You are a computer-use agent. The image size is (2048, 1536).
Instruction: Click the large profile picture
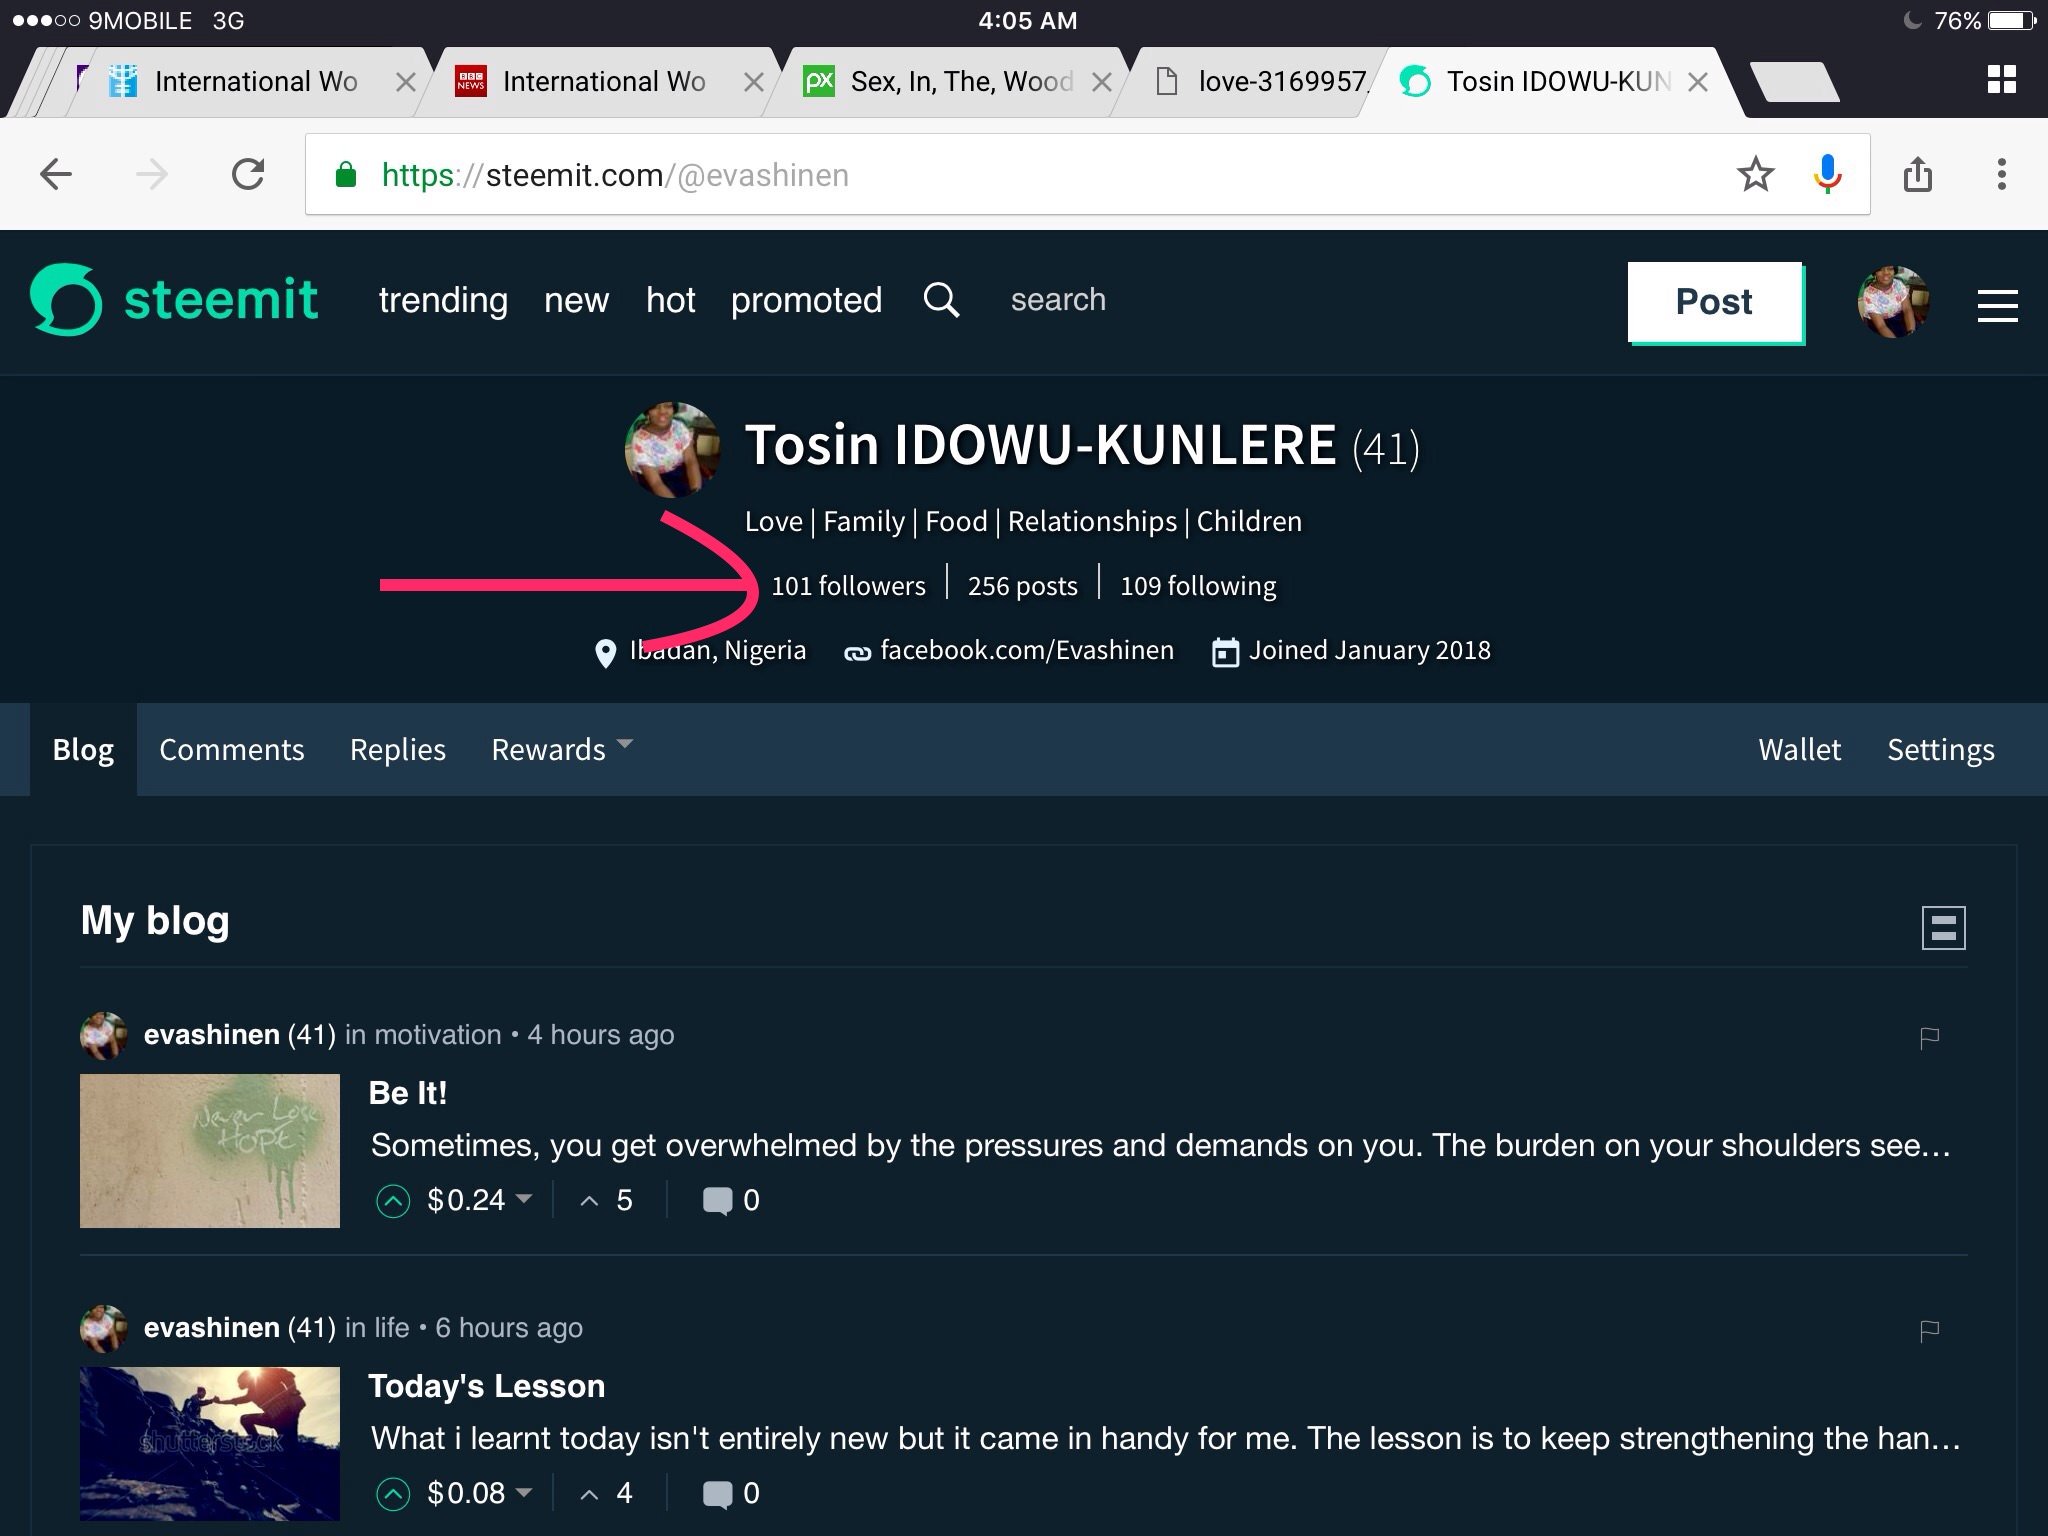pos(672,449)
